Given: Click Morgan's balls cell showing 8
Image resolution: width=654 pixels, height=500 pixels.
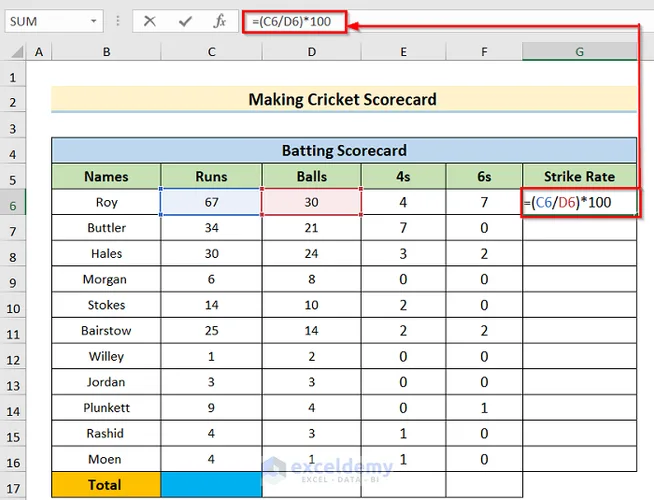Looking at the screenshot, I should [312, 279].
